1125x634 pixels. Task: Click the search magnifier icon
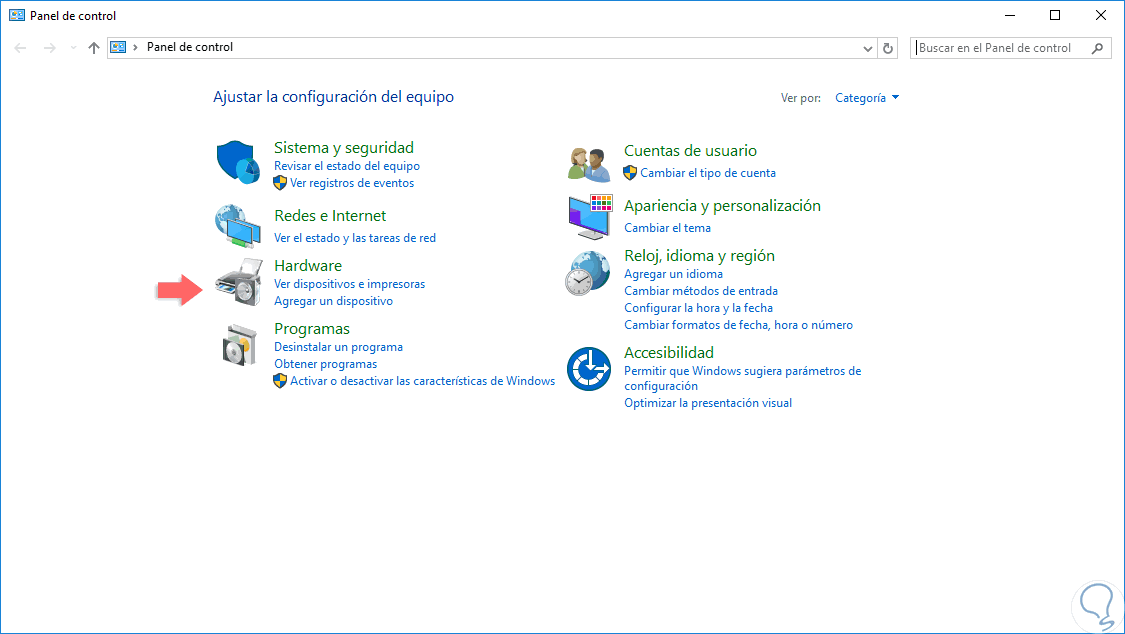coord(1097,48)
